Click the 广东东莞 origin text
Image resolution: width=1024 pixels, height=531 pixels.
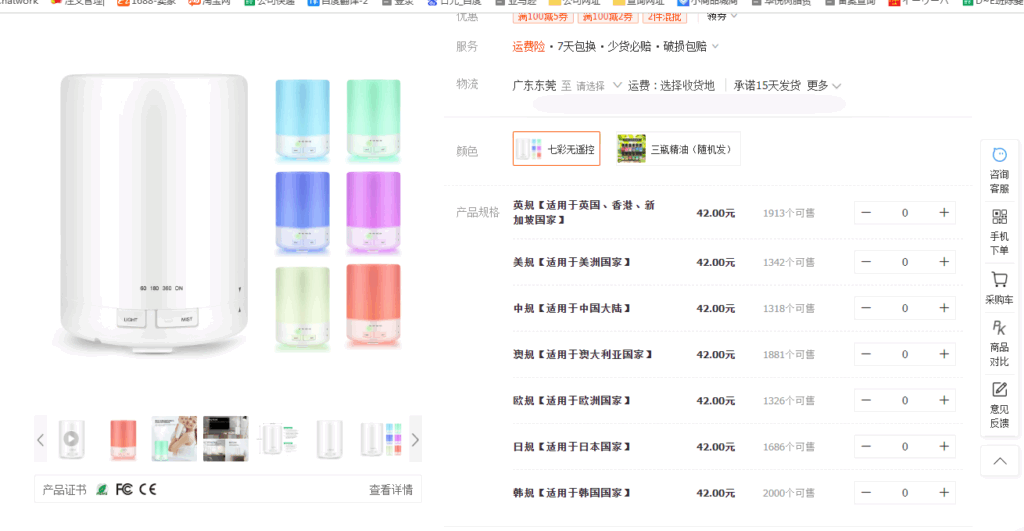(x=534, y=86)
